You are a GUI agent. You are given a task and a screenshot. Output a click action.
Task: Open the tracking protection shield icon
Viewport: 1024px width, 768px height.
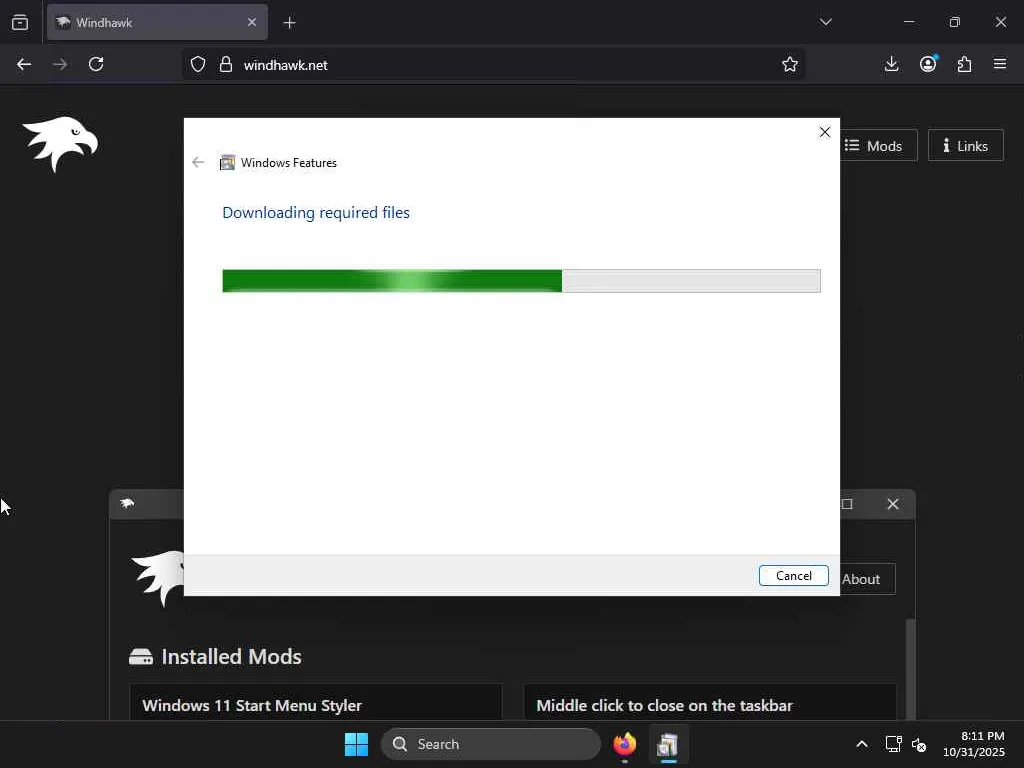[198, 65]
